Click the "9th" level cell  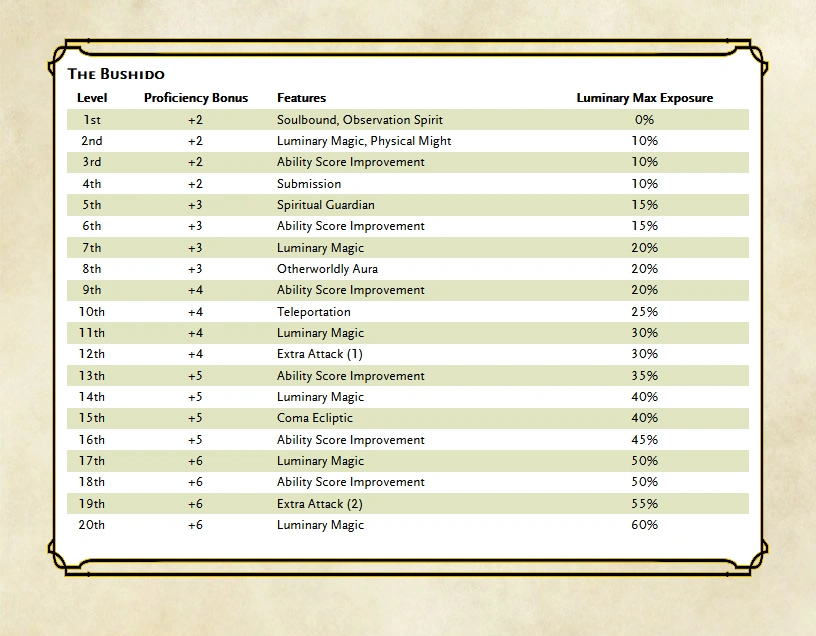tap(92, 290)
